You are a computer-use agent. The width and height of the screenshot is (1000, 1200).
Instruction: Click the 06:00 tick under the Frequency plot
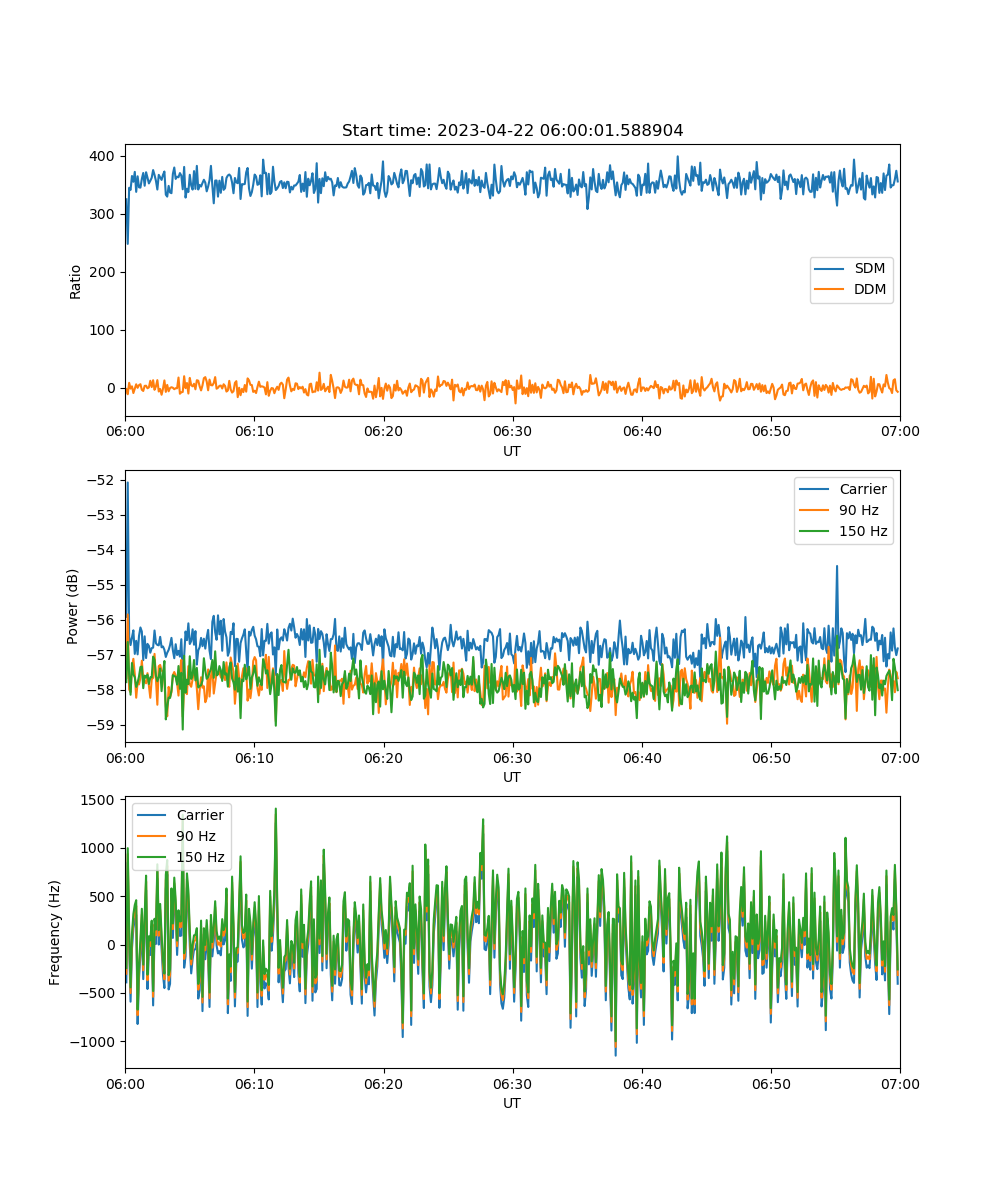pos(125,1083)
